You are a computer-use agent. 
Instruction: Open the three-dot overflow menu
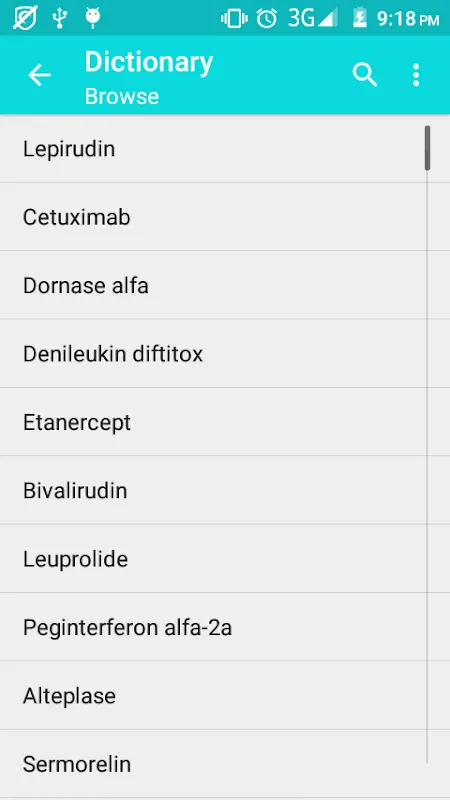coord(416,76)
